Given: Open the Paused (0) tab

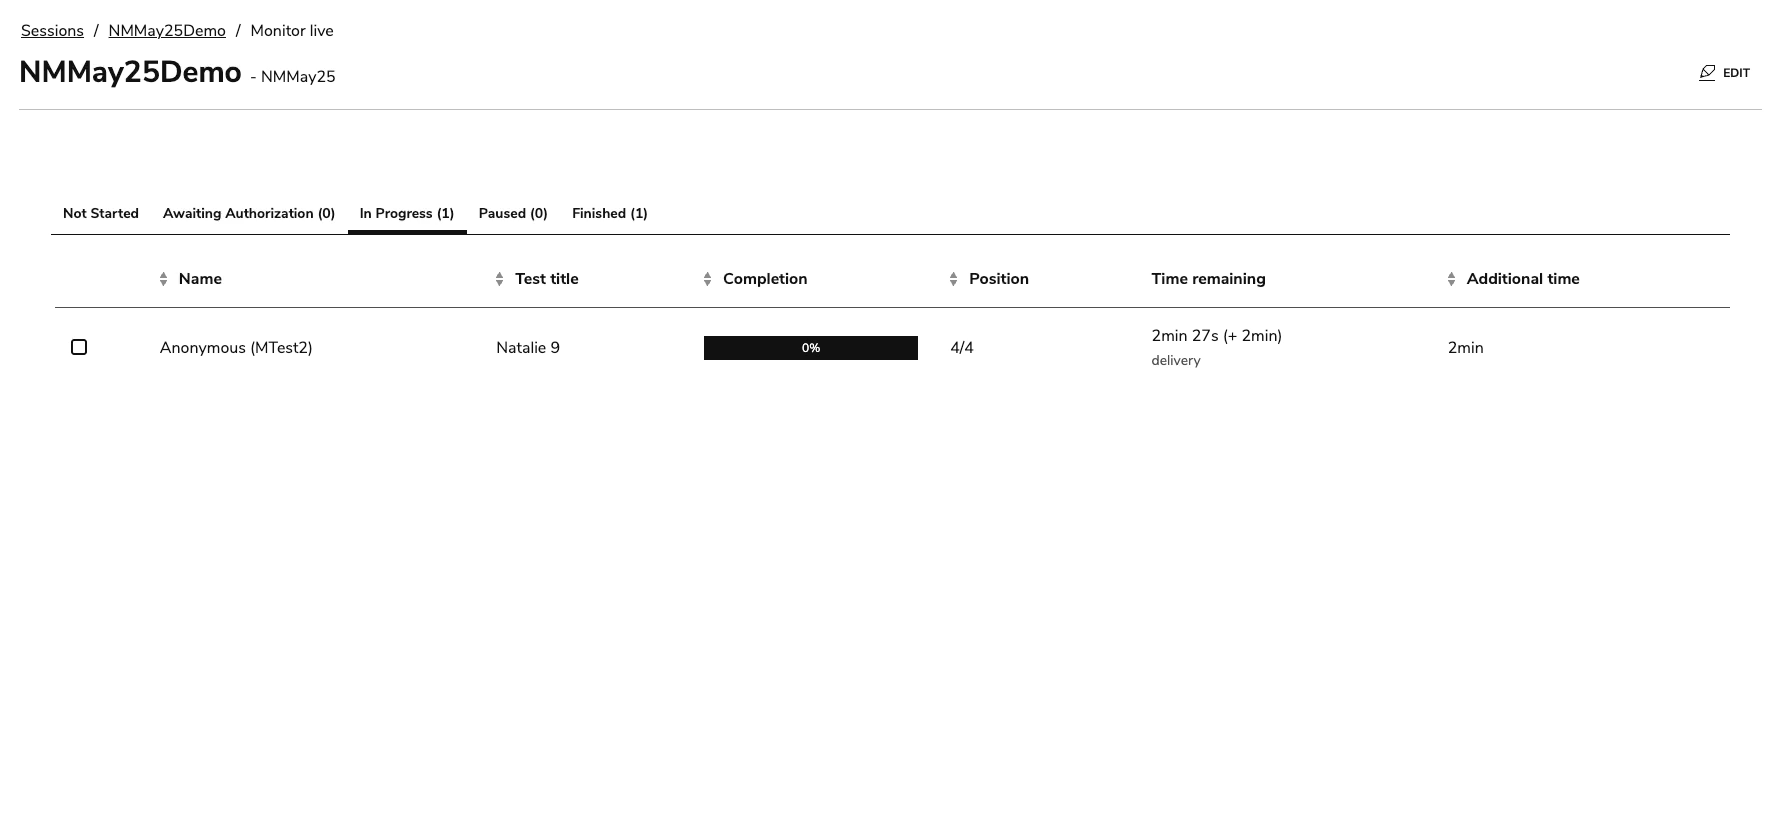Looking at the screenshot, I should pos(513,214).
